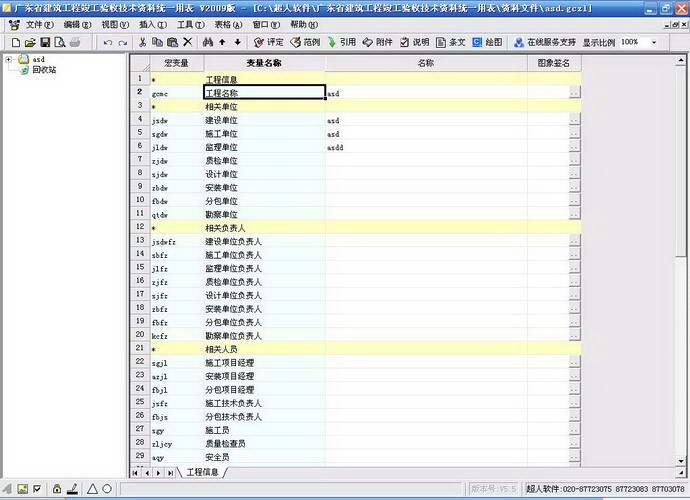
Task: Click the triangle shape icon
Action: tap(92, 489)
